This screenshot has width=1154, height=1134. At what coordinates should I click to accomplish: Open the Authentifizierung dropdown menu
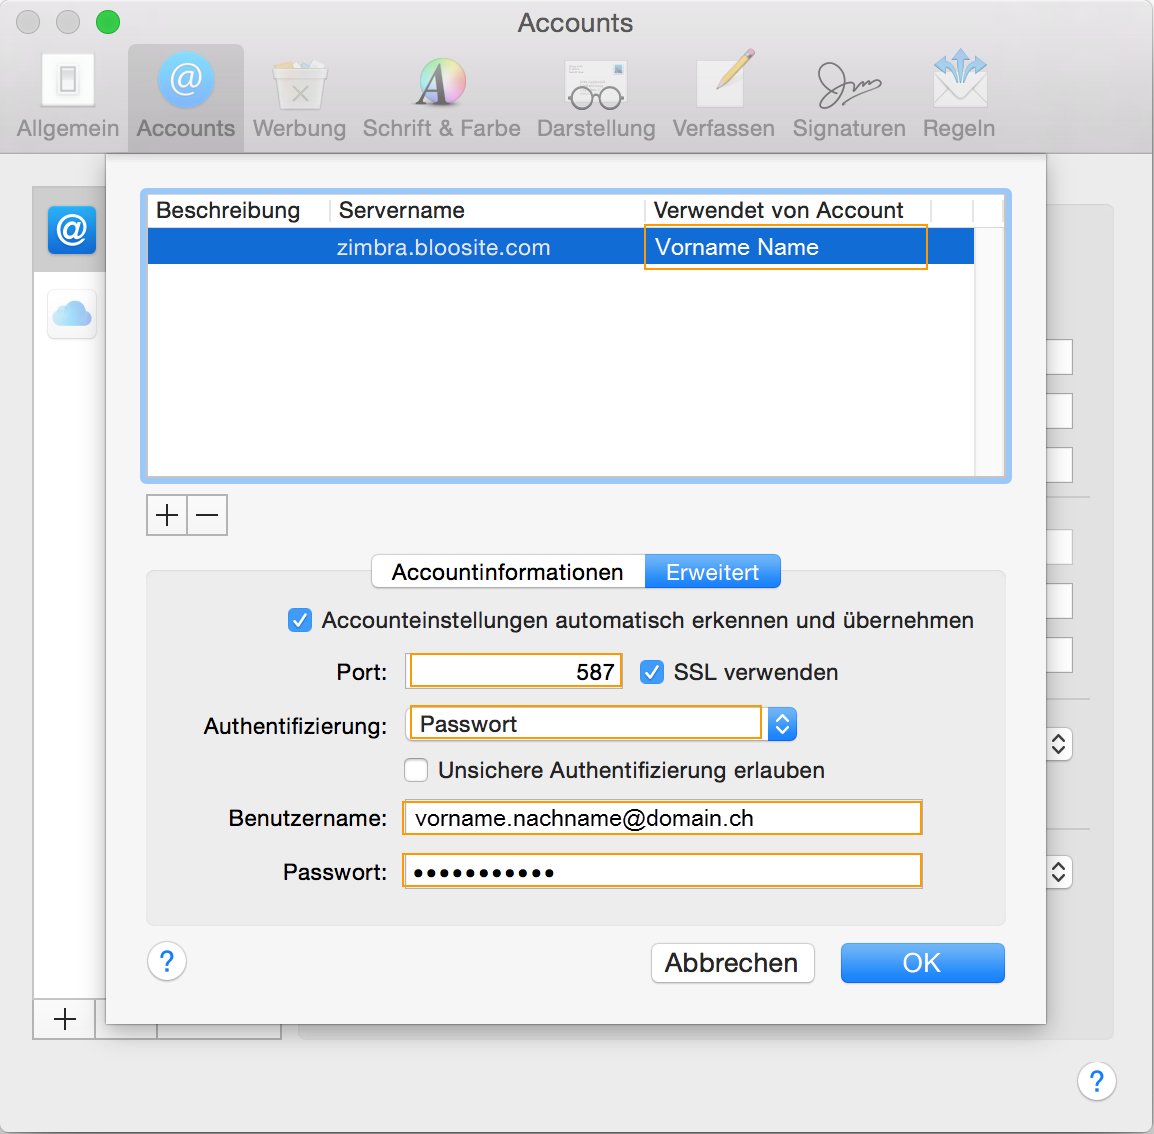tap(782, 724)
